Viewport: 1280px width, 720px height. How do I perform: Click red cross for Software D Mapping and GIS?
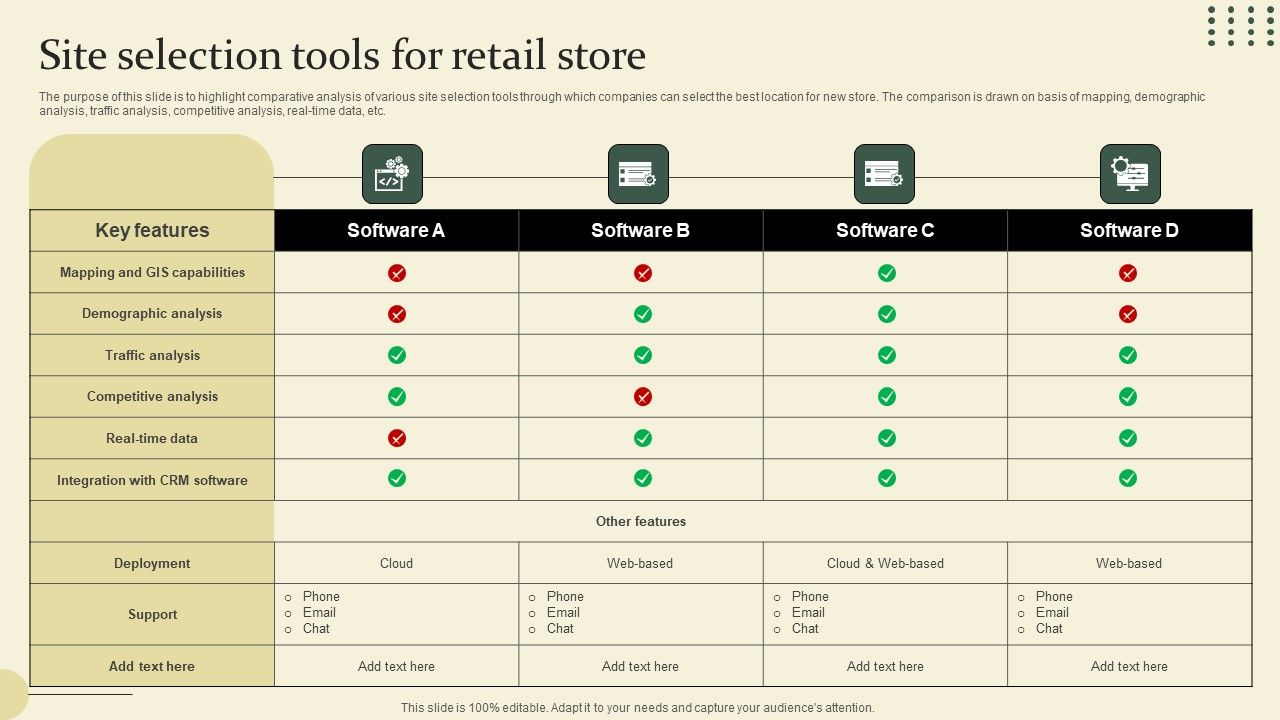click(1128, 273)
